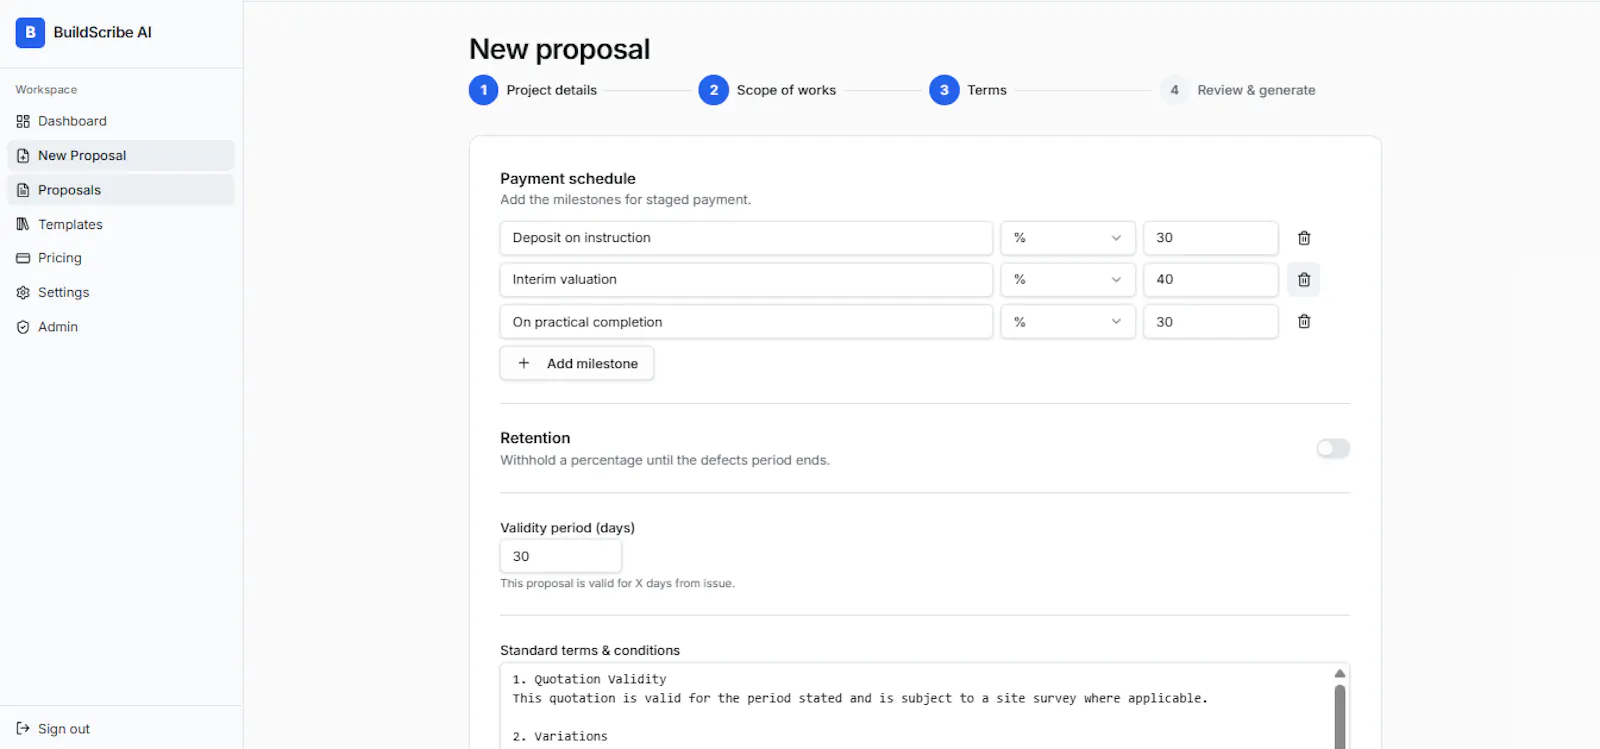This screenshot has width=1600, height=749.
Task: Open Proposals in the sidebar
Action: pos(121,190)
